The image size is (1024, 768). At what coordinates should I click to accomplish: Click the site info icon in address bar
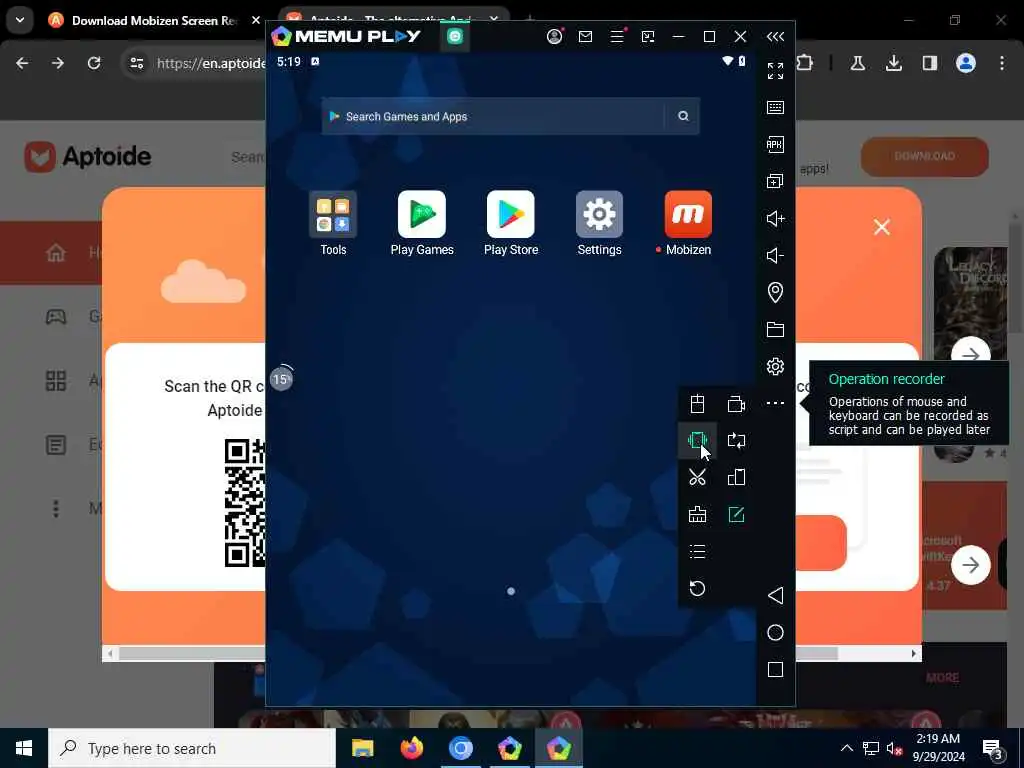click(136, 63)
